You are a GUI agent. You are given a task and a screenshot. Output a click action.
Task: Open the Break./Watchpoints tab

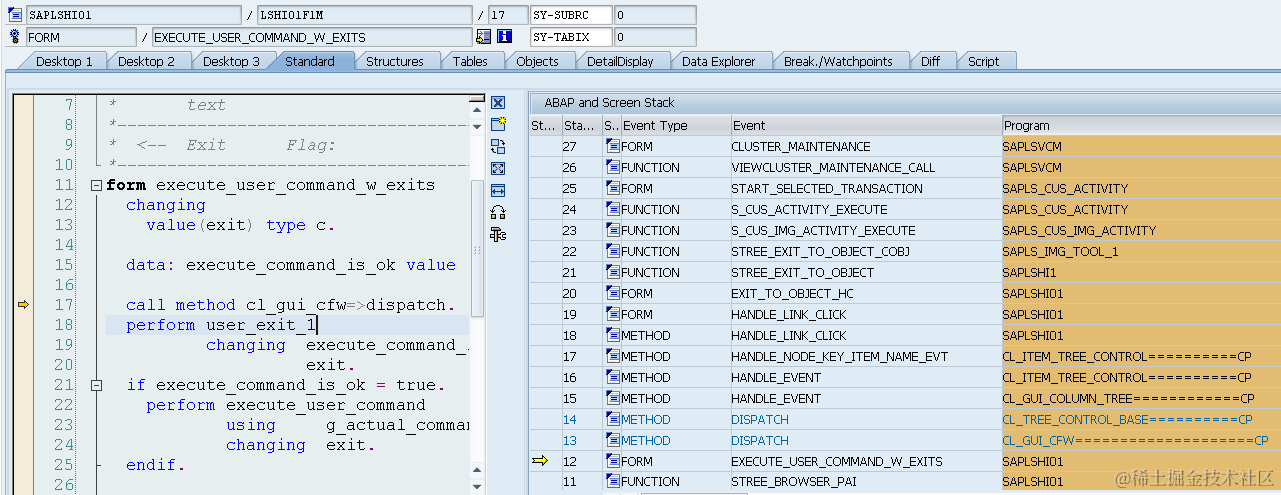(x=838, y=61)
